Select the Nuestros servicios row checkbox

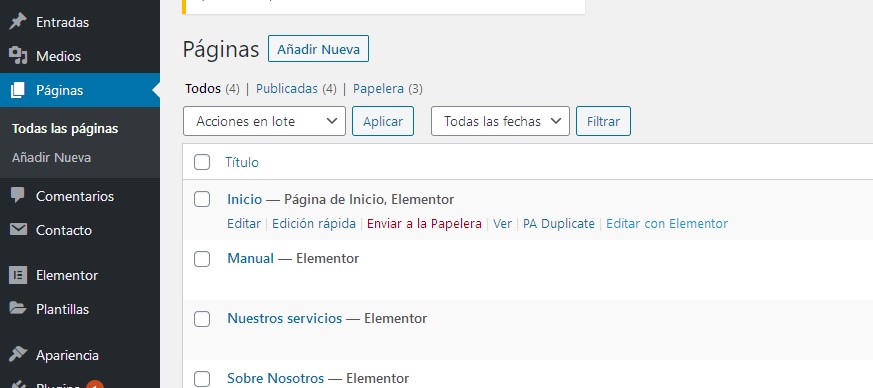pyautogui.click(x=202, y=318)
